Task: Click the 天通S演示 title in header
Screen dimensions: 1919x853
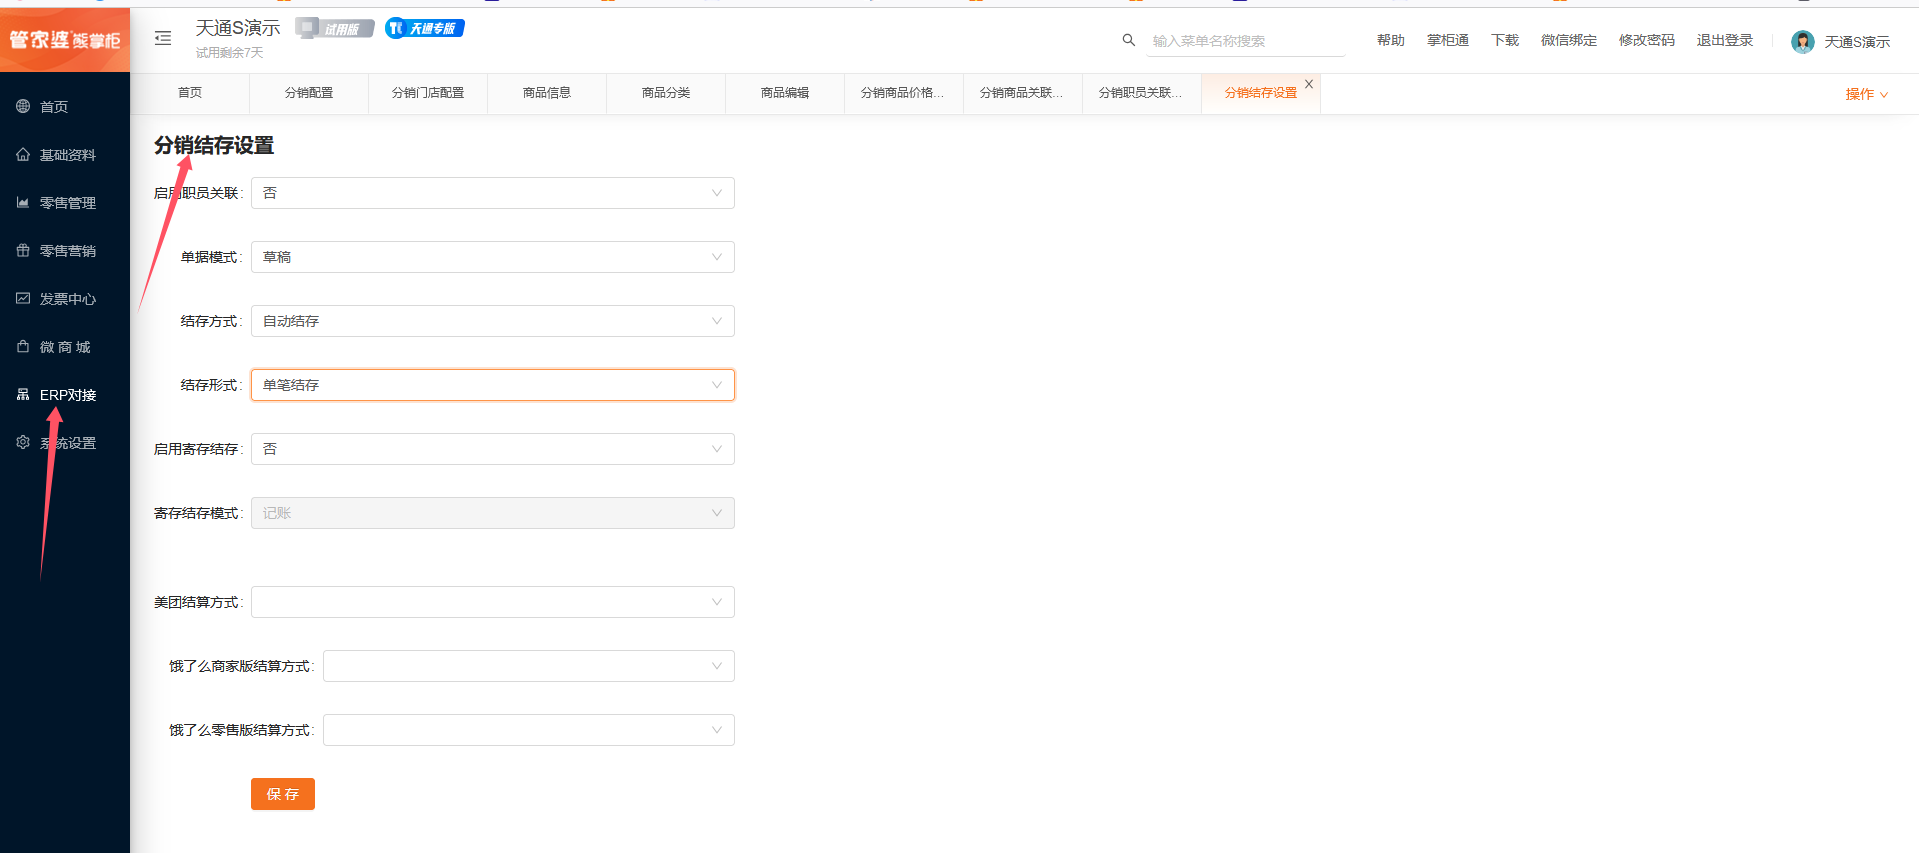Action: (x=238, y=28)
